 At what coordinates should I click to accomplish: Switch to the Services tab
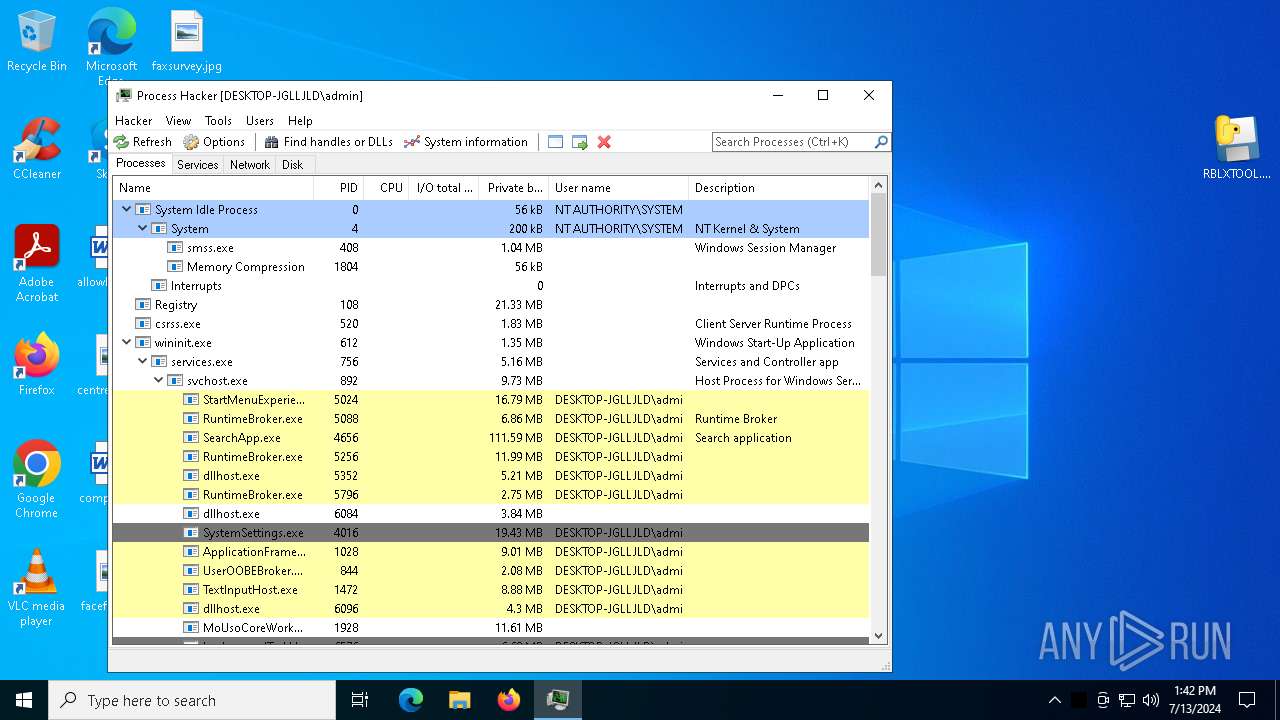198,165
